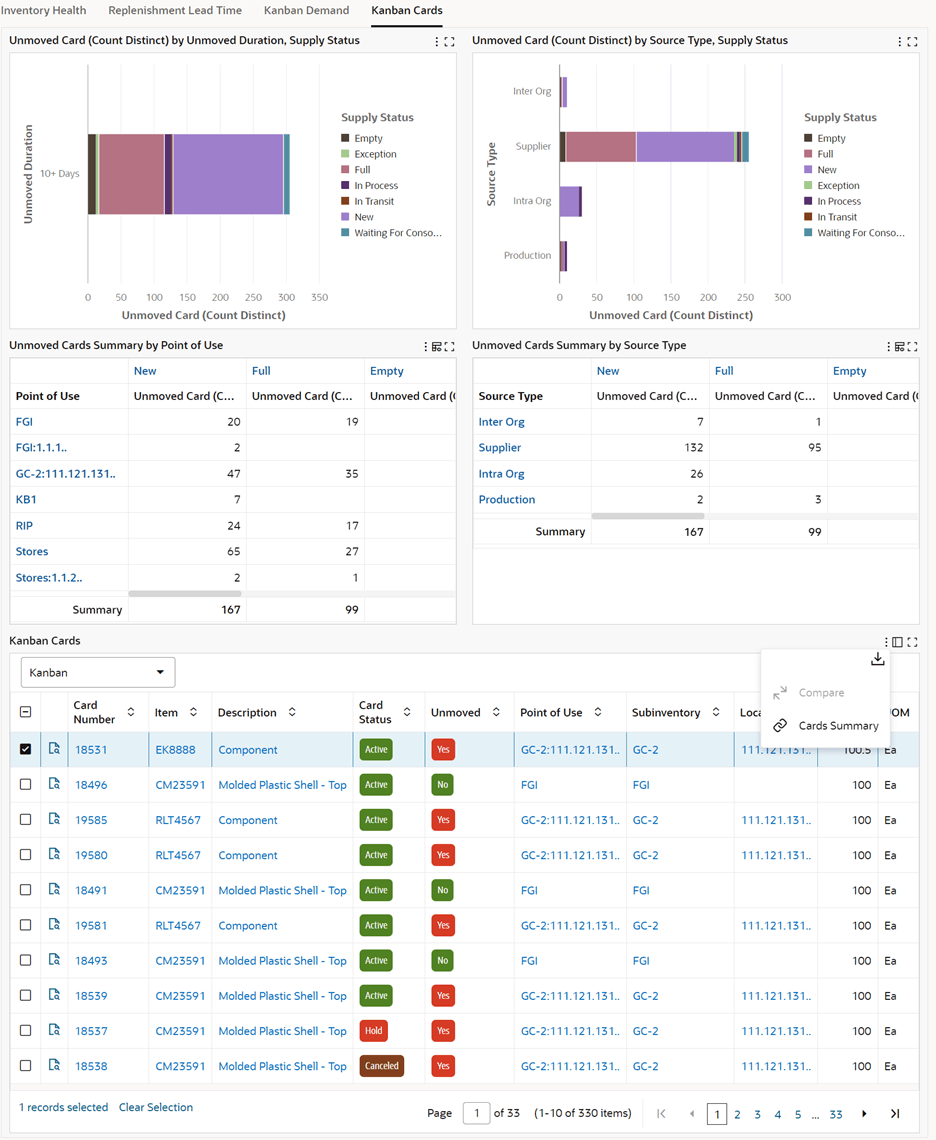Open detail view icon for card 19580
The width and height of the screenshot is (936, 1140).
55,854
